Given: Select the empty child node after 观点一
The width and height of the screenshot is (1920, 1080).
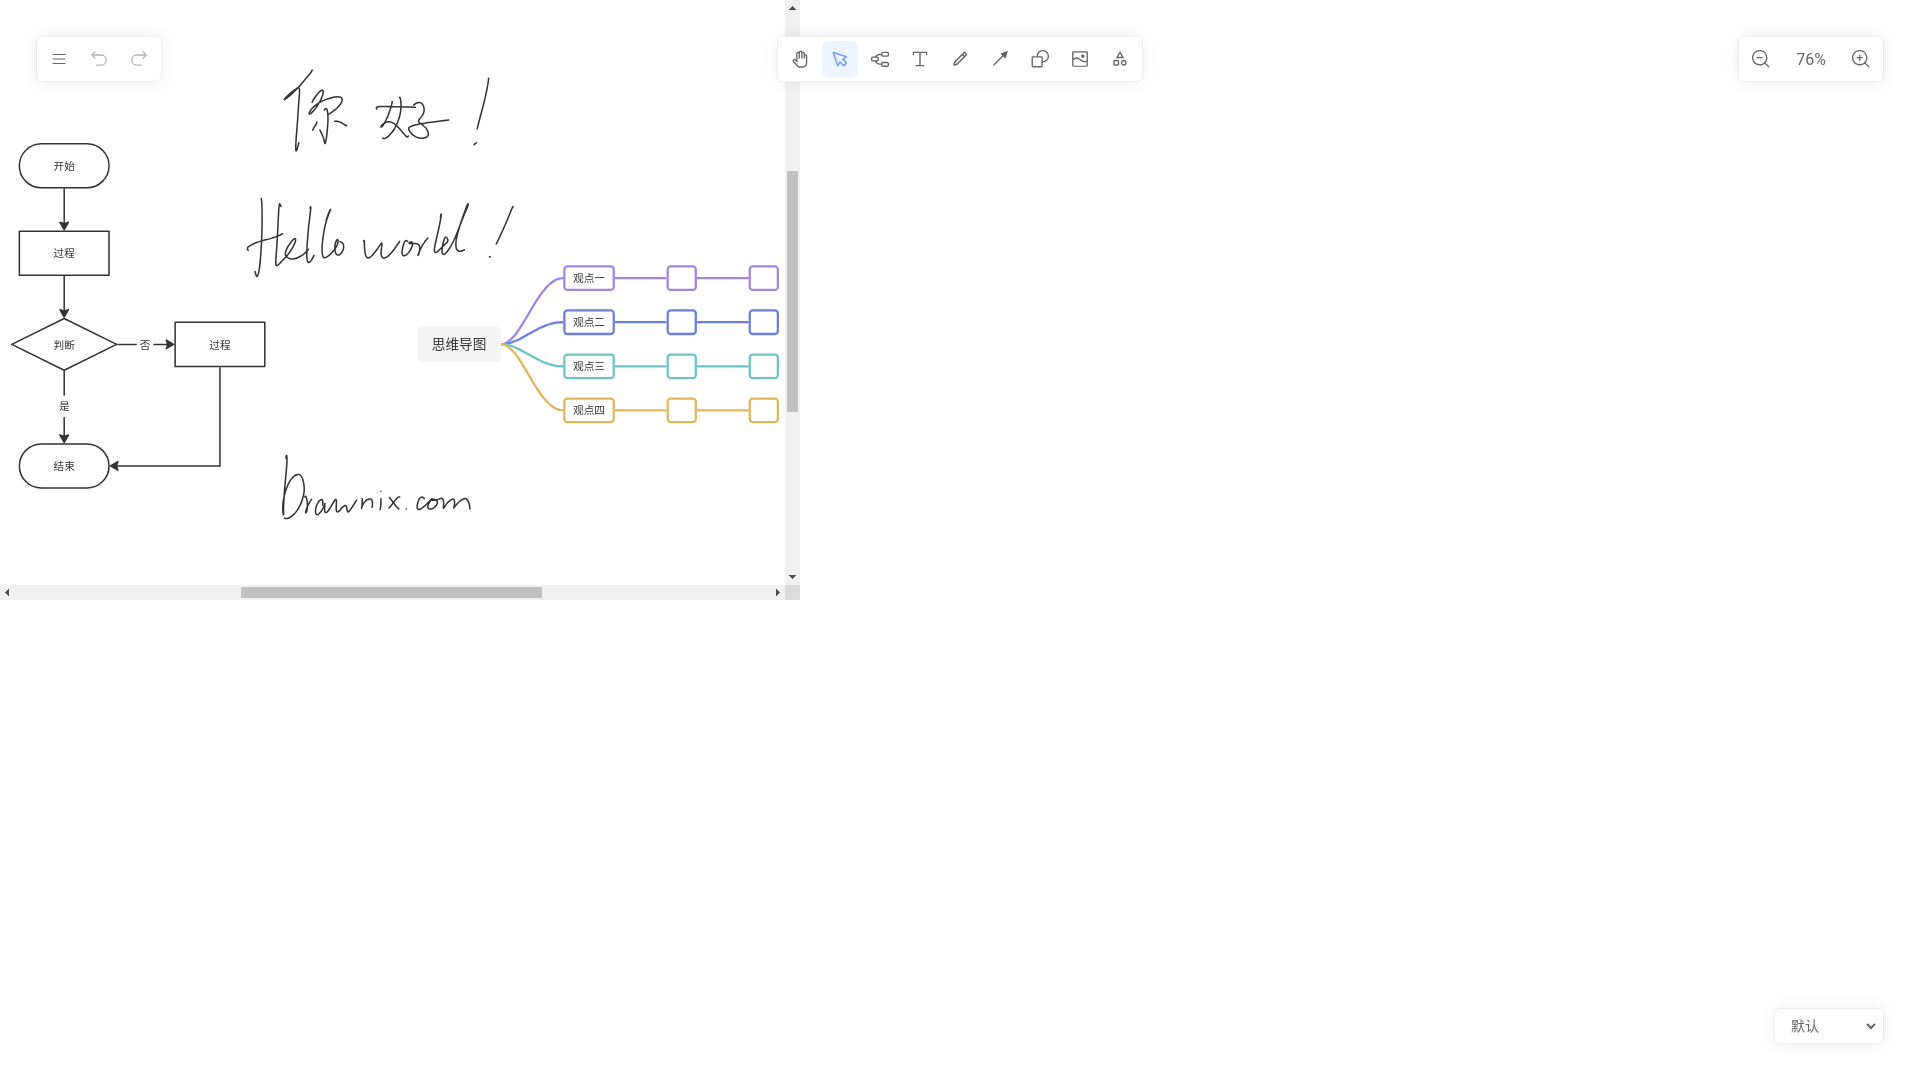Looking at the screenshot, I should [x=682, y=278].
